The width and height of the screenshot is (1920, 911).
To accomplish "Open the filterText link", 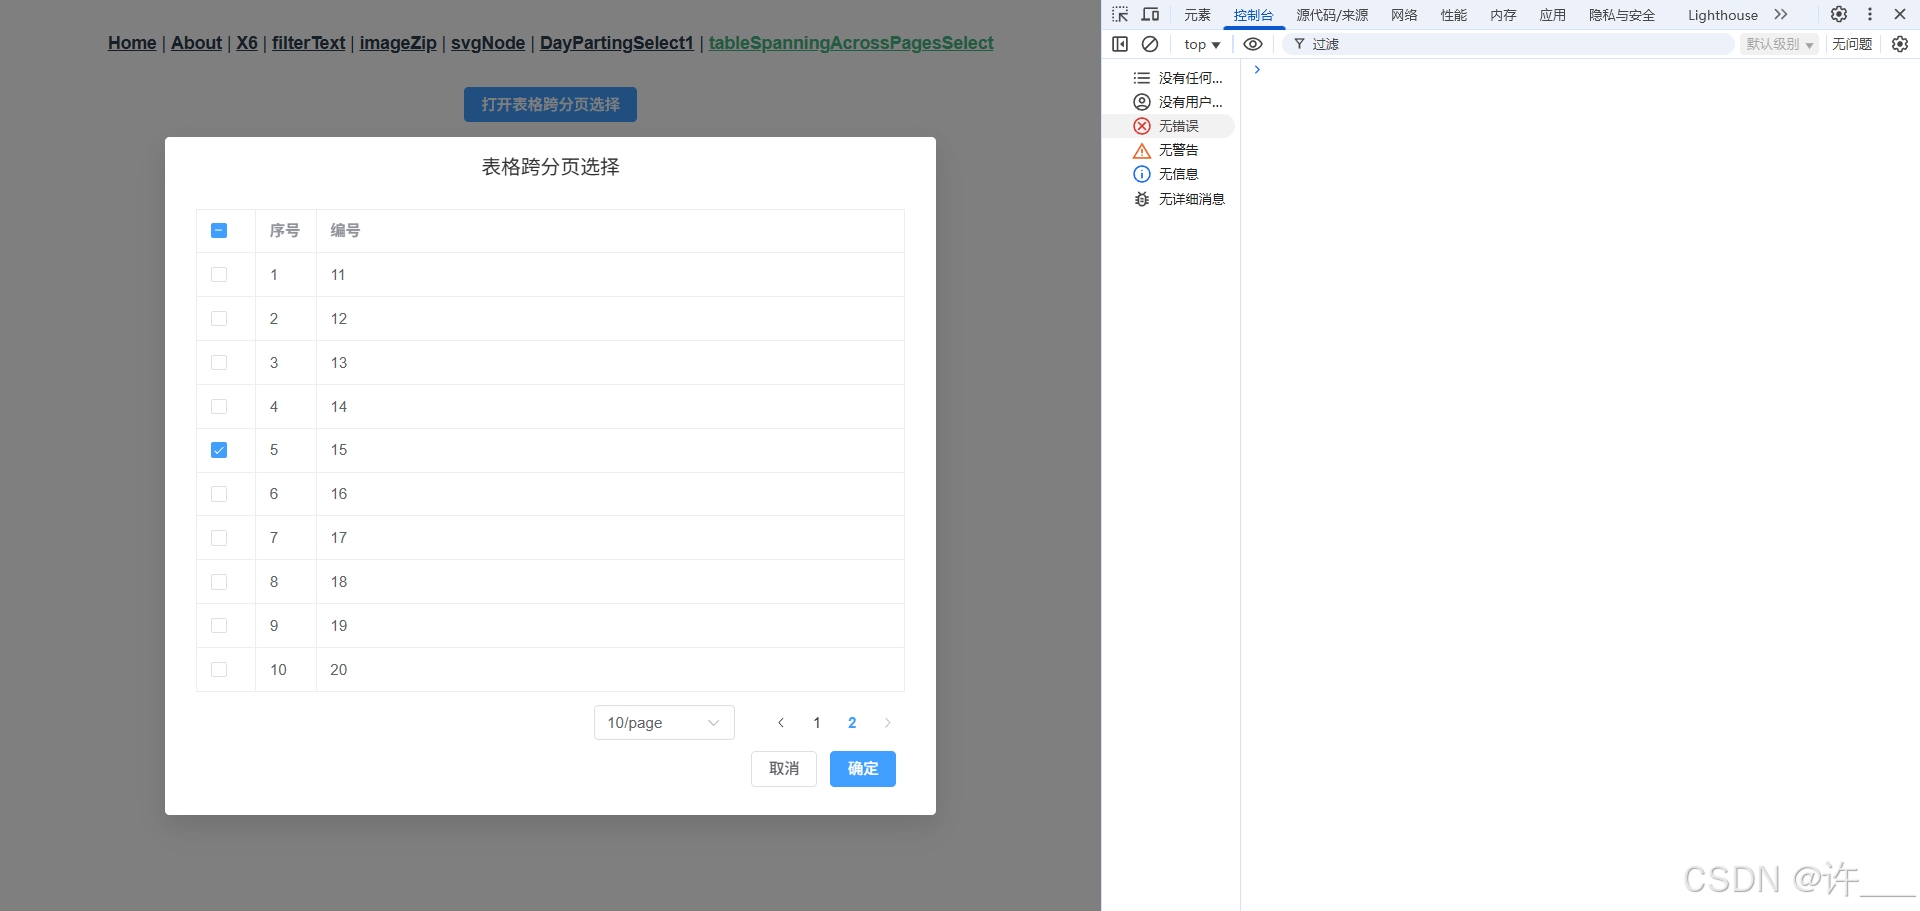I will pyautogui.click(x=308, y=43).
